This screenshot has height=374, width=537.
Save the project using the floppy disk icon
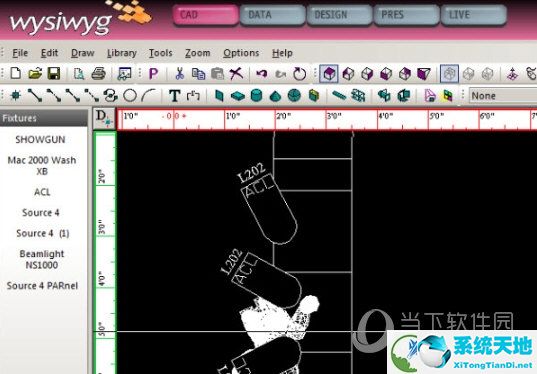[54, 73]
